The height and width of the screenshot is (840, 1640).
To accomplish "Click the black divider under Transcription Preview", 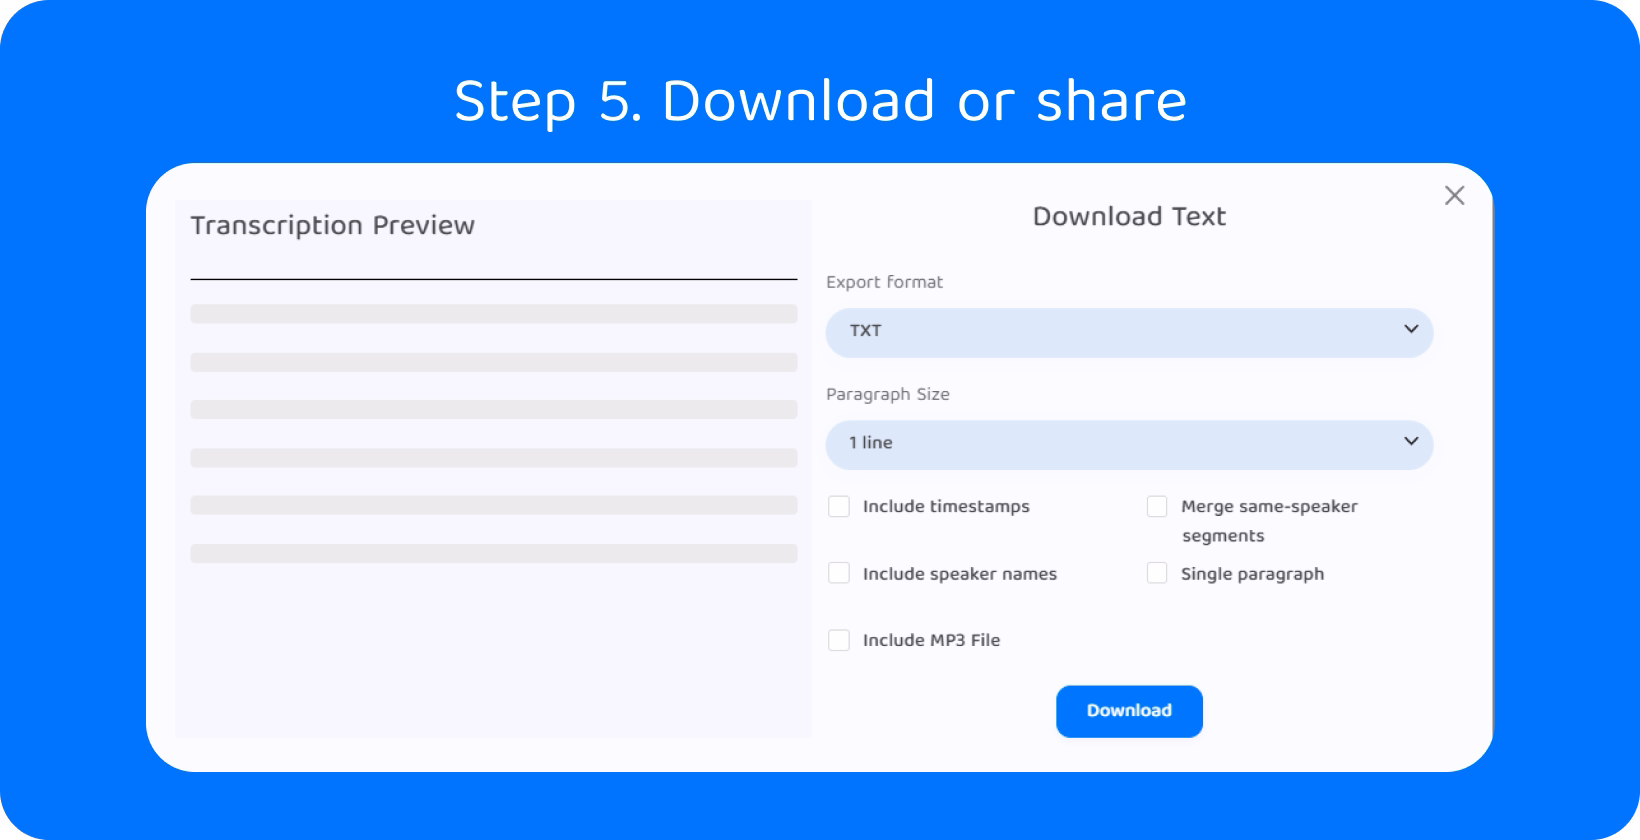I will click(493, 279).
